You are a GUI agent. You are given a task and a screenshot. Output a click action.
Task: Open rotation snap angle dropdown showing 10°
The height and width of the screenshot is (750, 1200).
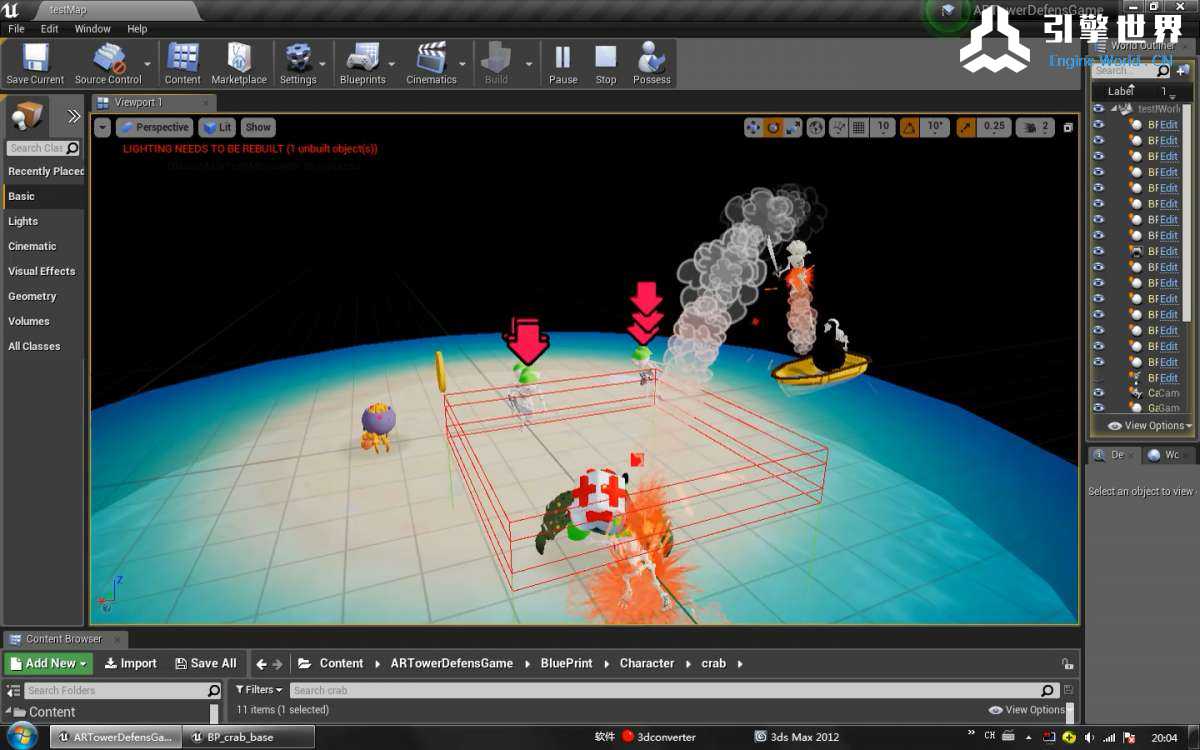935,127
